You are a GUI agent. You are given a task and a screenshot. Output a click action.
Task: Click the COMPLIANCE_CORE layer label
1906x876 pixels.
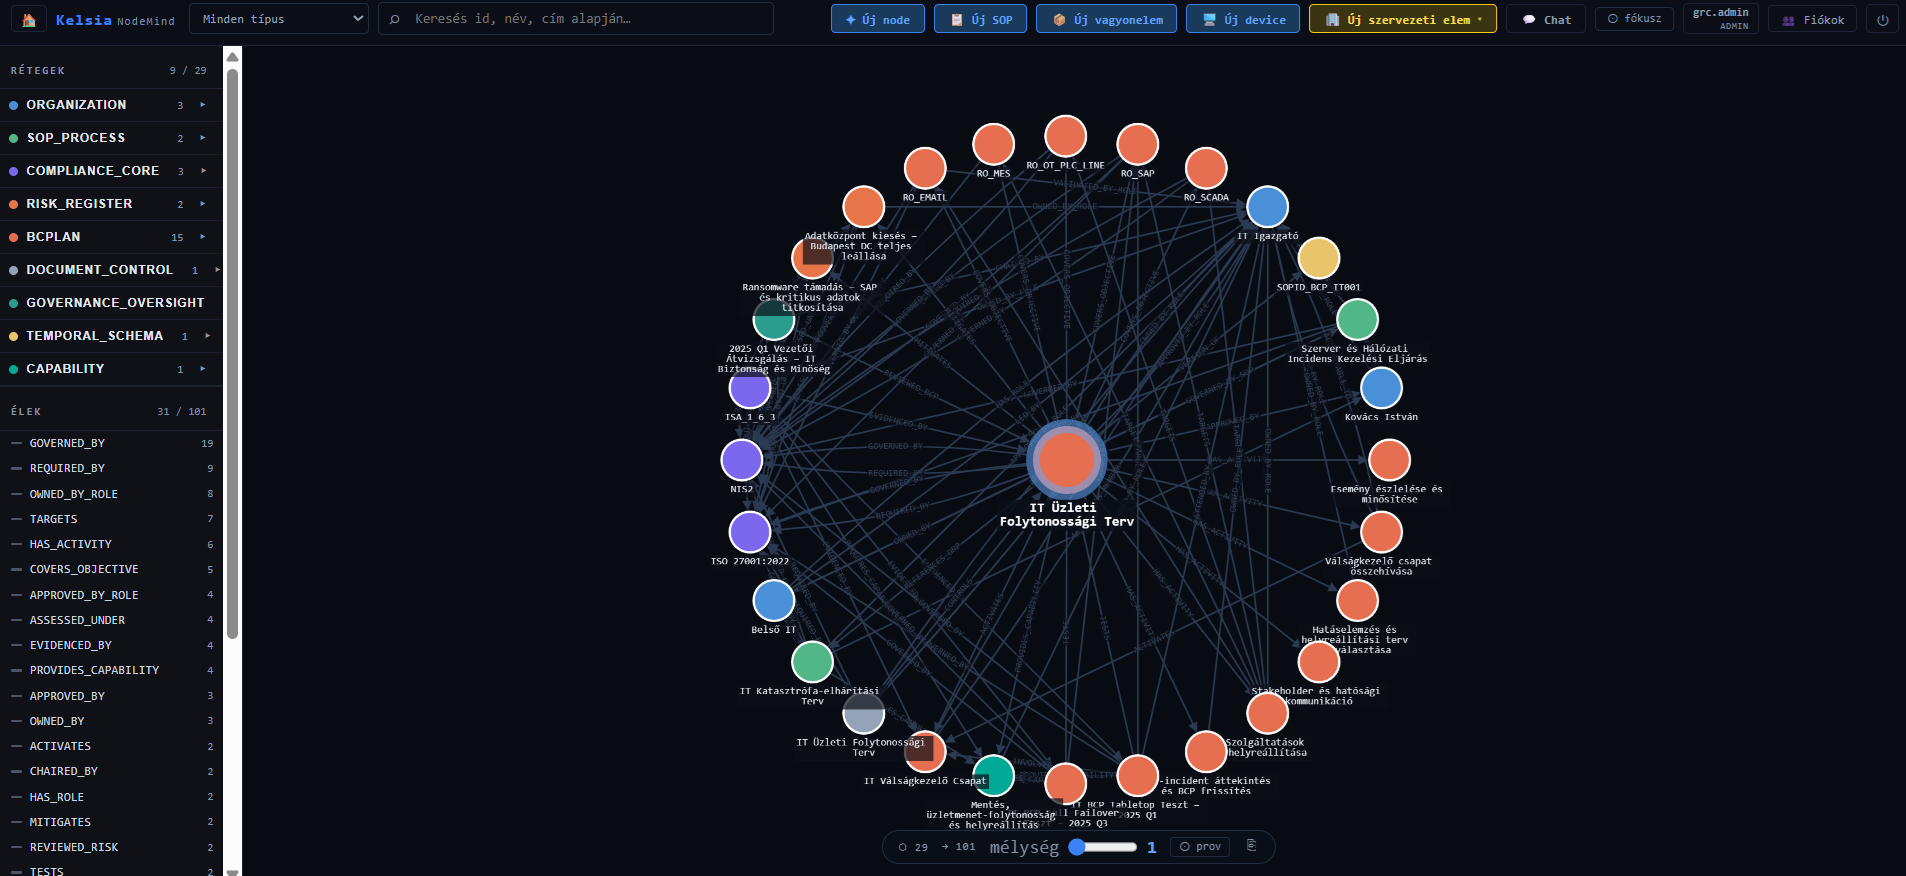(x=93, y=171)
